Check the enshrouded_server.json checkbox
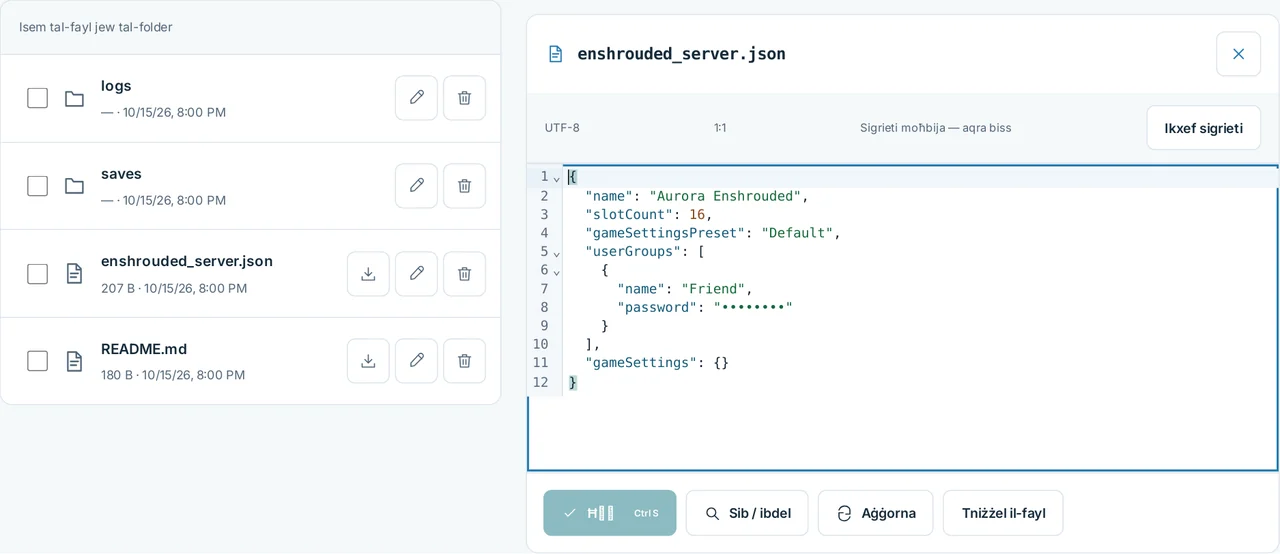This screenshot has height=554, width=1280. [37, 274]
